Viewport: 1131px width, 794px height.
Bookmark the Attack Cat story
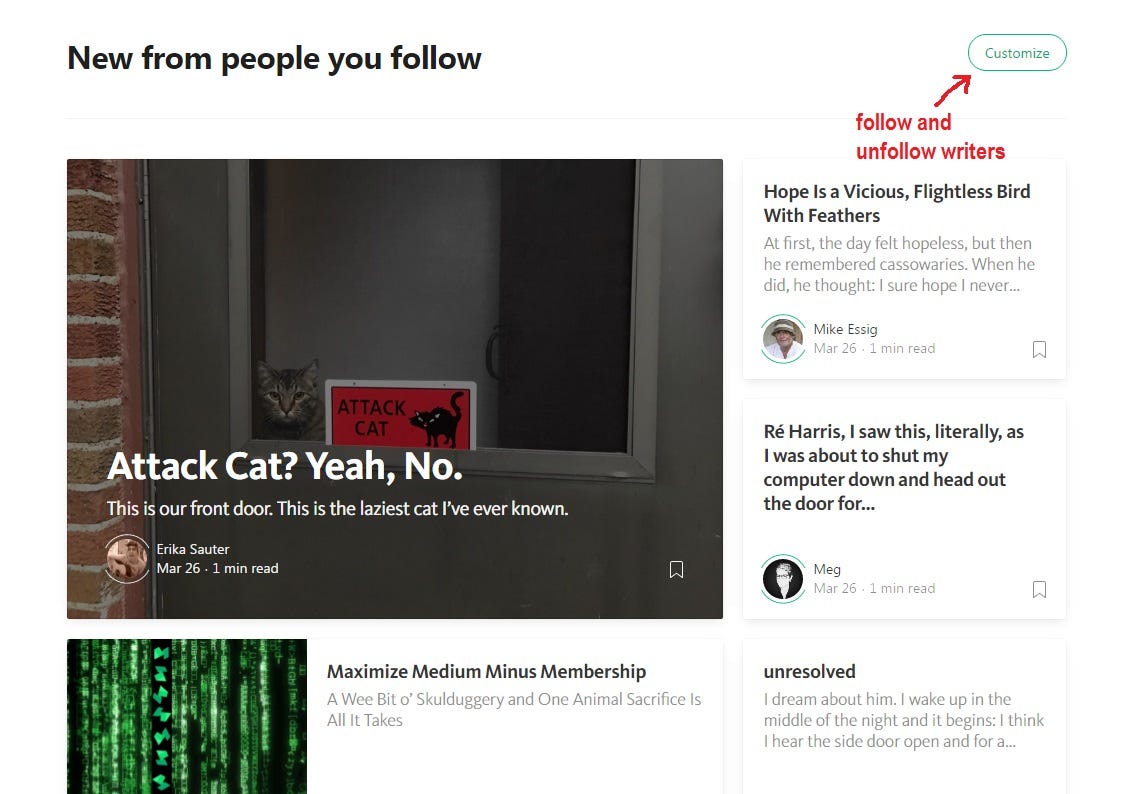(676, 569)
